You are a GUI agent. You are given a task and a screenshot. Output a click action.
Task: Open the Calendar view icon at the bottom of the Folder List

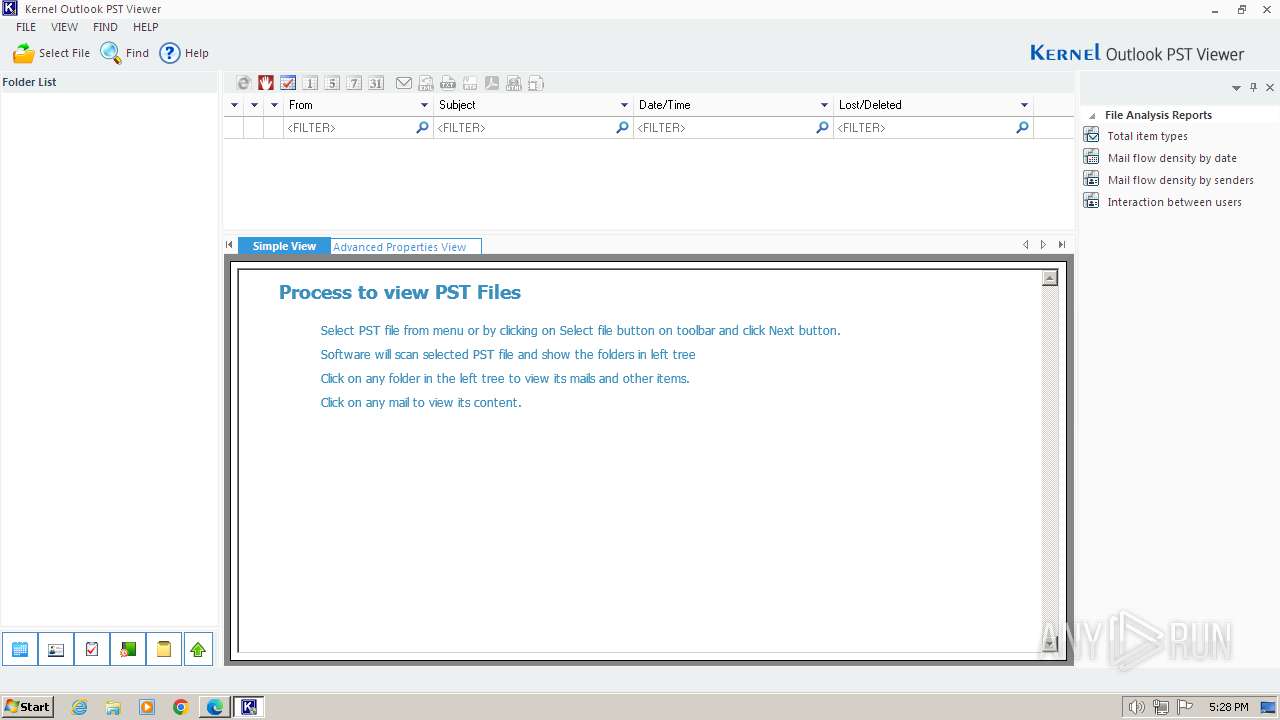20,650
